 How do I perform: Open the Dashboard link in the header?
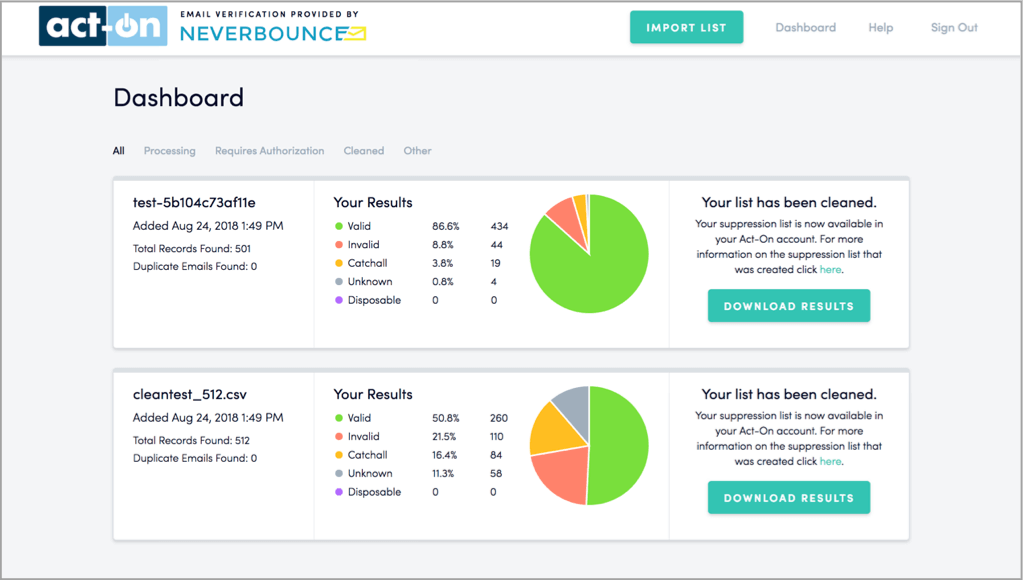point(805,28)
